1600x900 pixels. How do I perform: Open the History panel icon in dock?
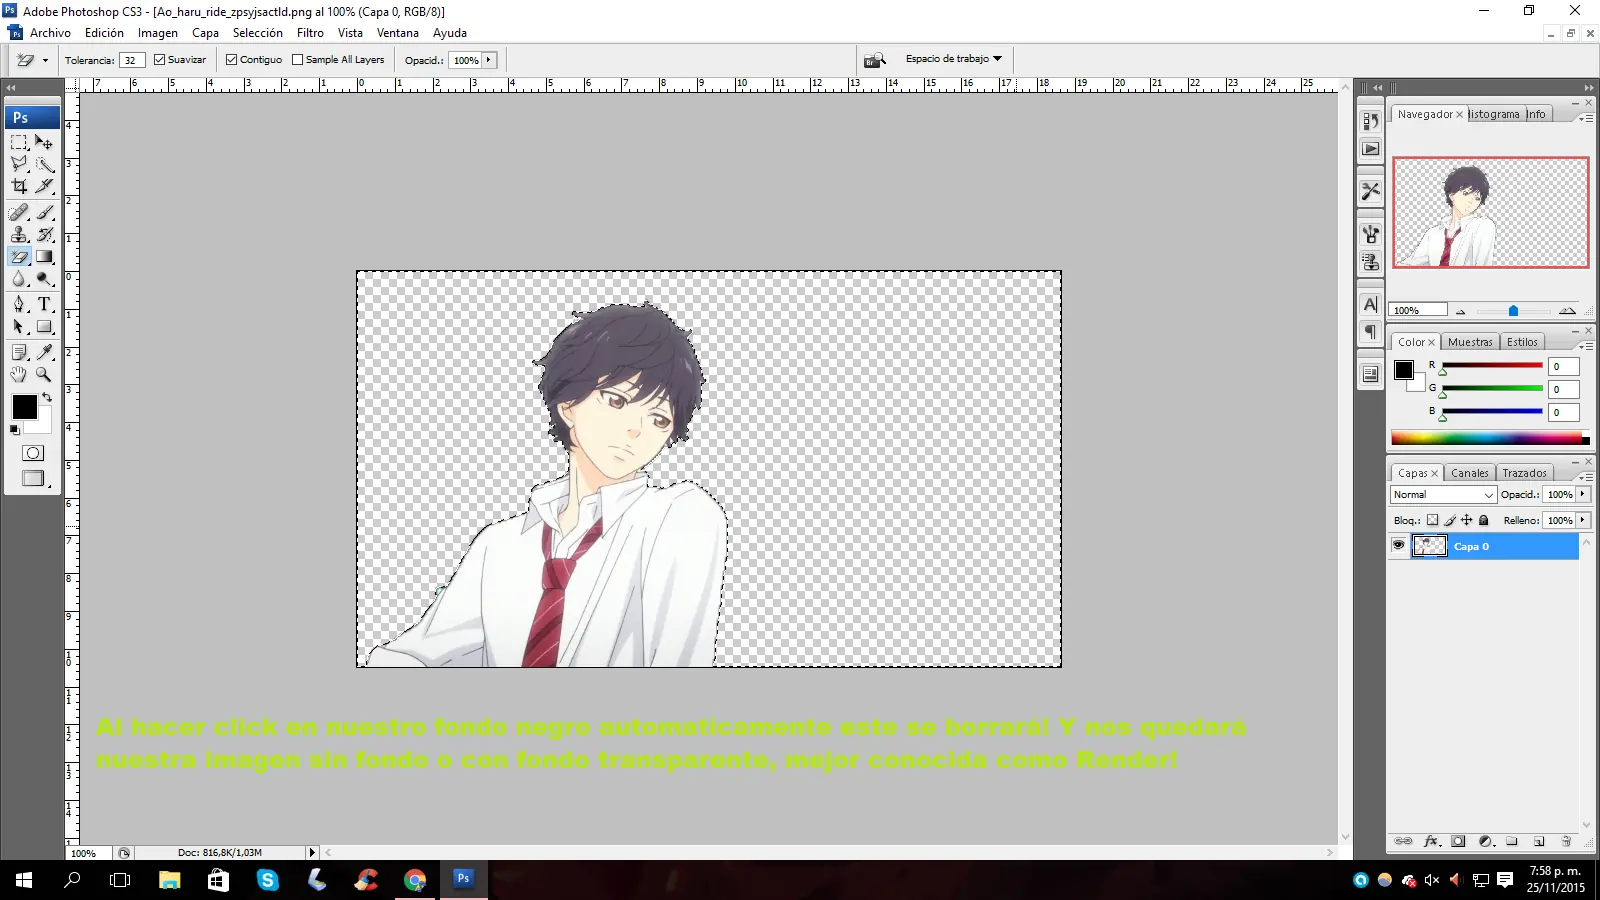pos(1370,121)
